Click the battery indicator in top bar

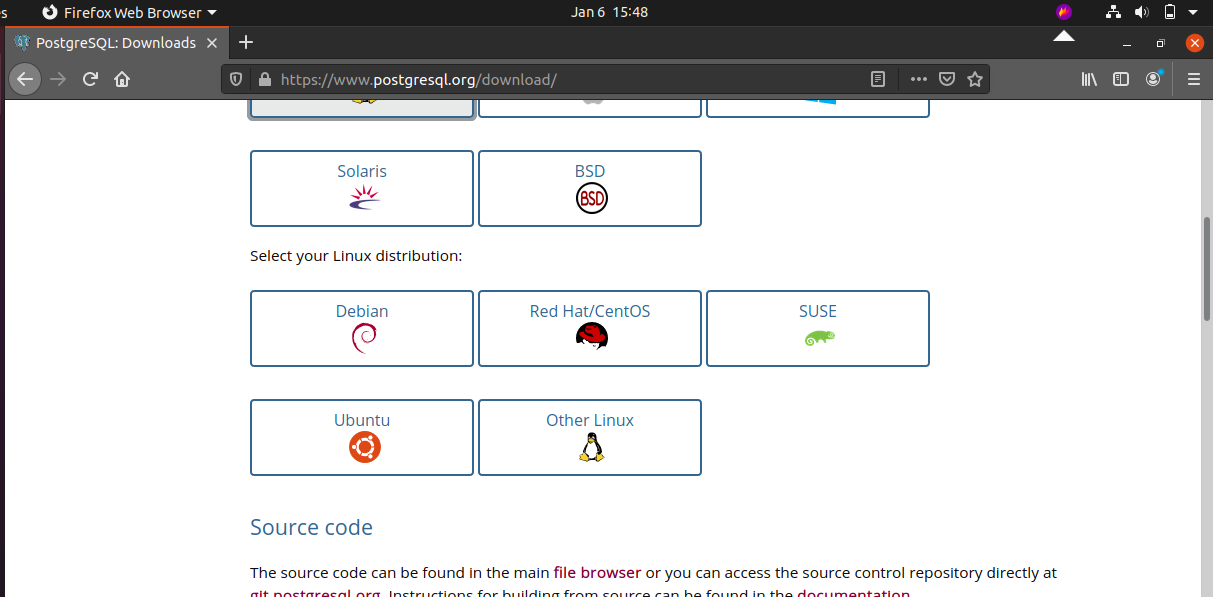click(x=1169, y=12)
